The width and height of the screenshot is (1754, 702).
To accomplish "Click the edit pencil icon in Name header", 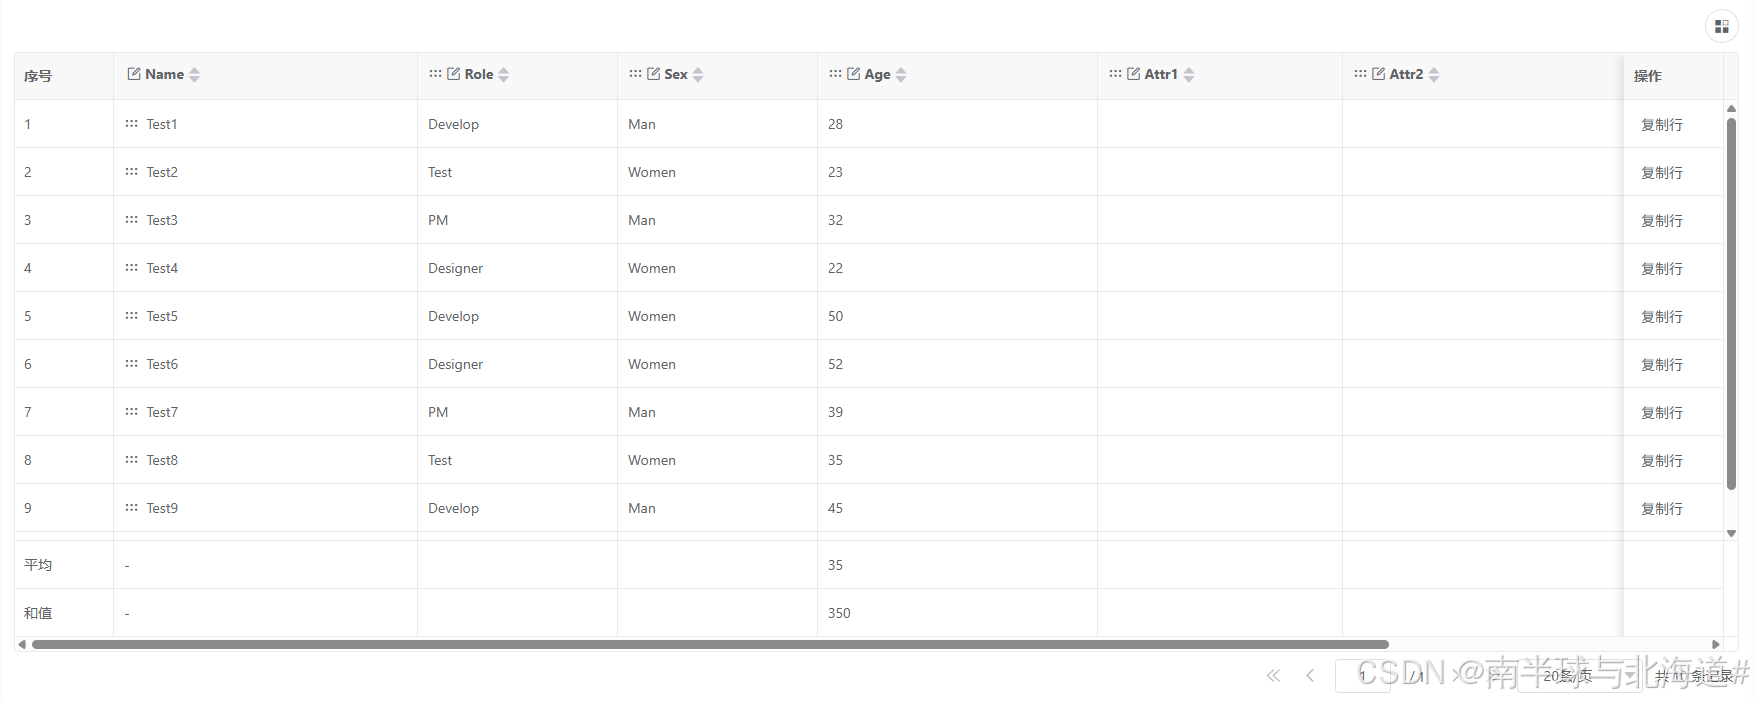I will click(135, 73).
